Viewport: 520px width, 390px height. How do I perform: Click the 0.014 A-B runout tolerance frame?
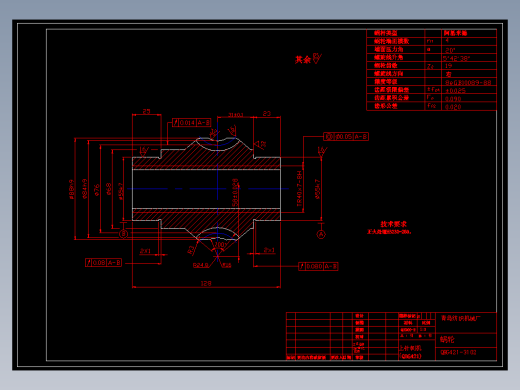[192, 123]
